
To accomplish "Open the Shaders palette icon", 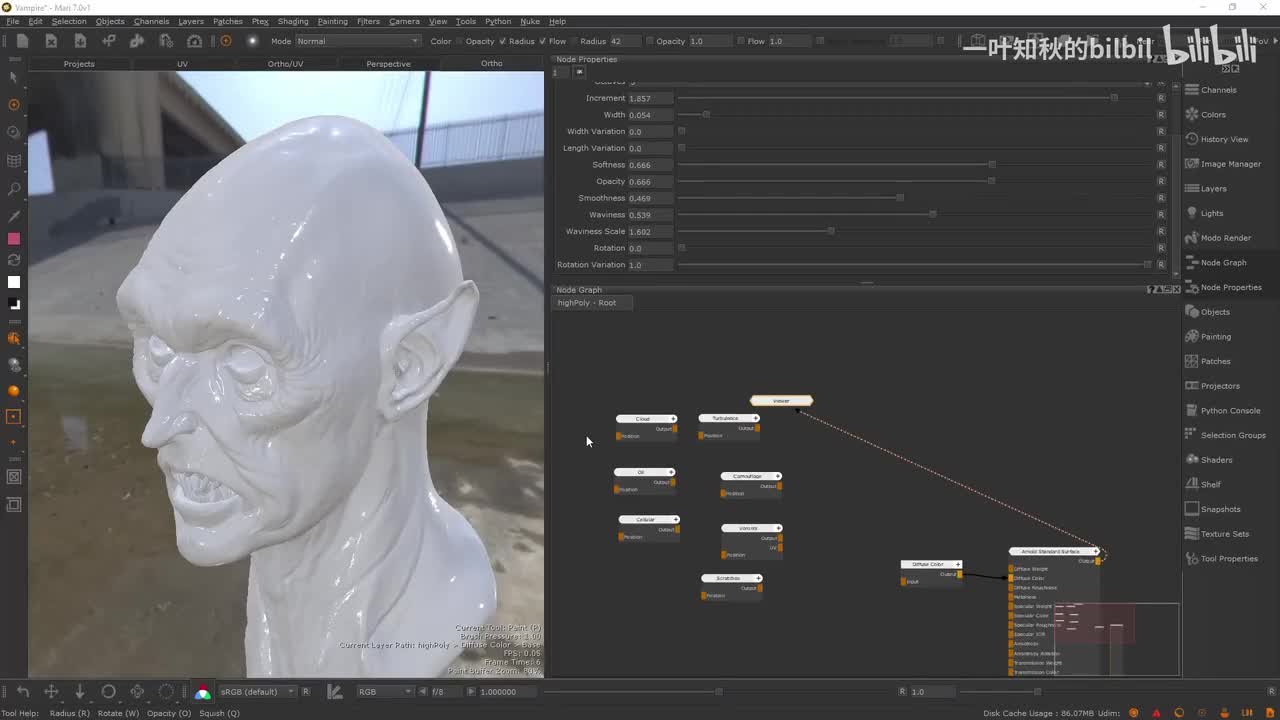I will 1192,460.
